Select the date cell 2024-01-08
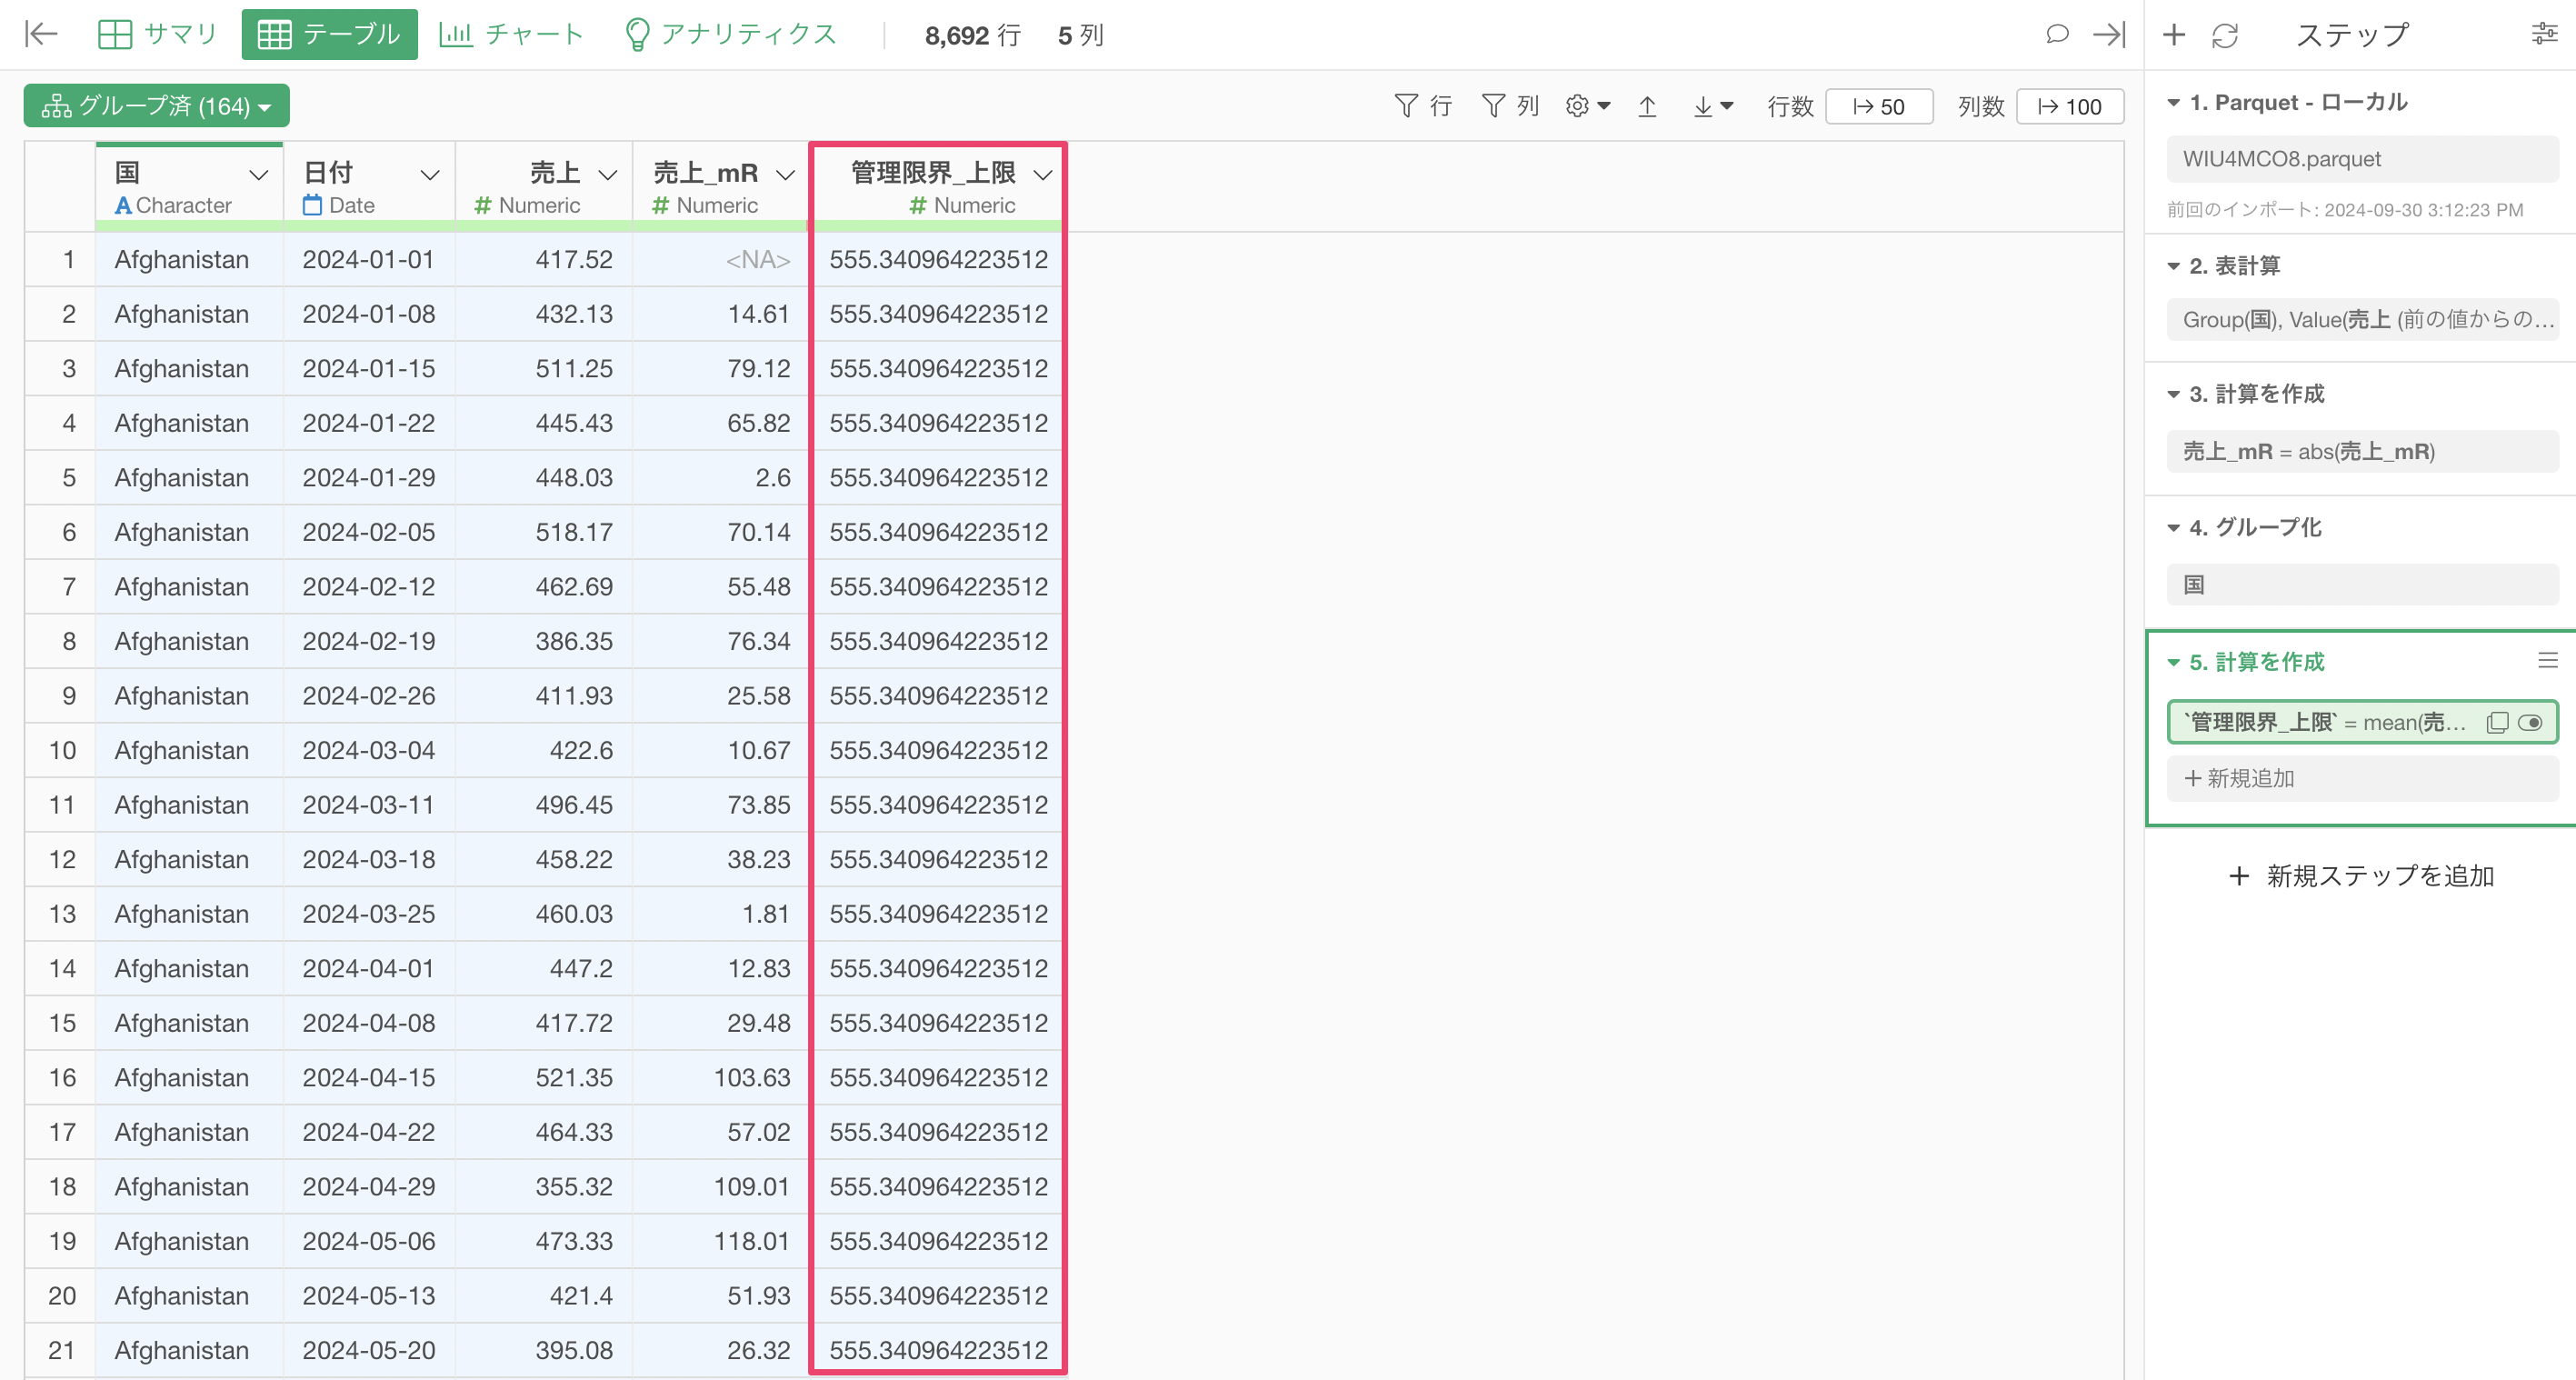Image resolution: width=2576 pixels, height=1380 pixels. point(369,314)
